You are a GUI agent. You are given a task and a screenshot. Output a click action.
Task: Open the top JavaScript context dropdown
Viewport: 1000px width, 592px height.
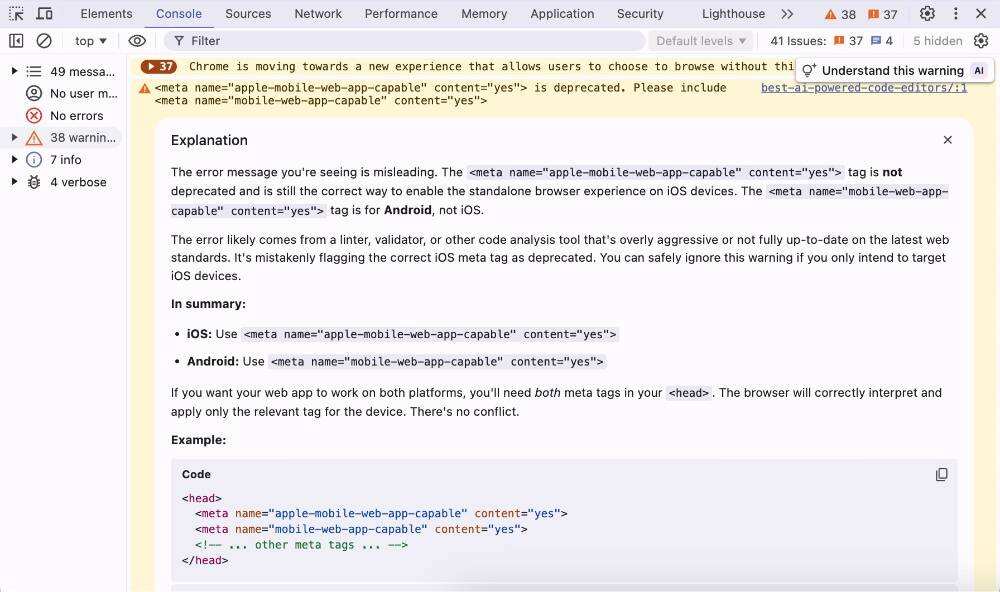[91, 41]
